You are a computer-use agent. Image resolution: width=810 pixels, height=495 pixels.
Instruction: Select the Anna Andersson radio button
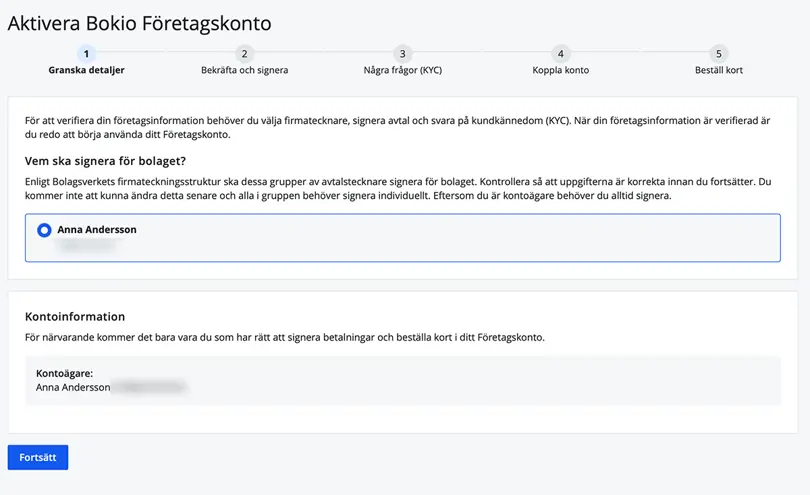44,230
